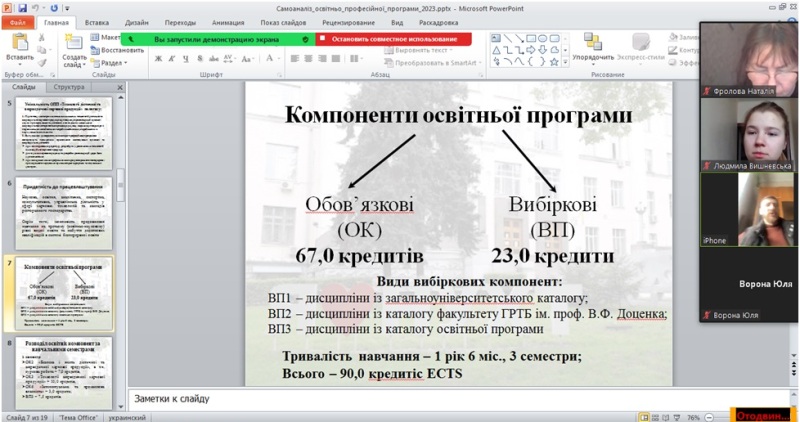Align text left in paragraph group
800x422 pixels.
click(295, 59)
